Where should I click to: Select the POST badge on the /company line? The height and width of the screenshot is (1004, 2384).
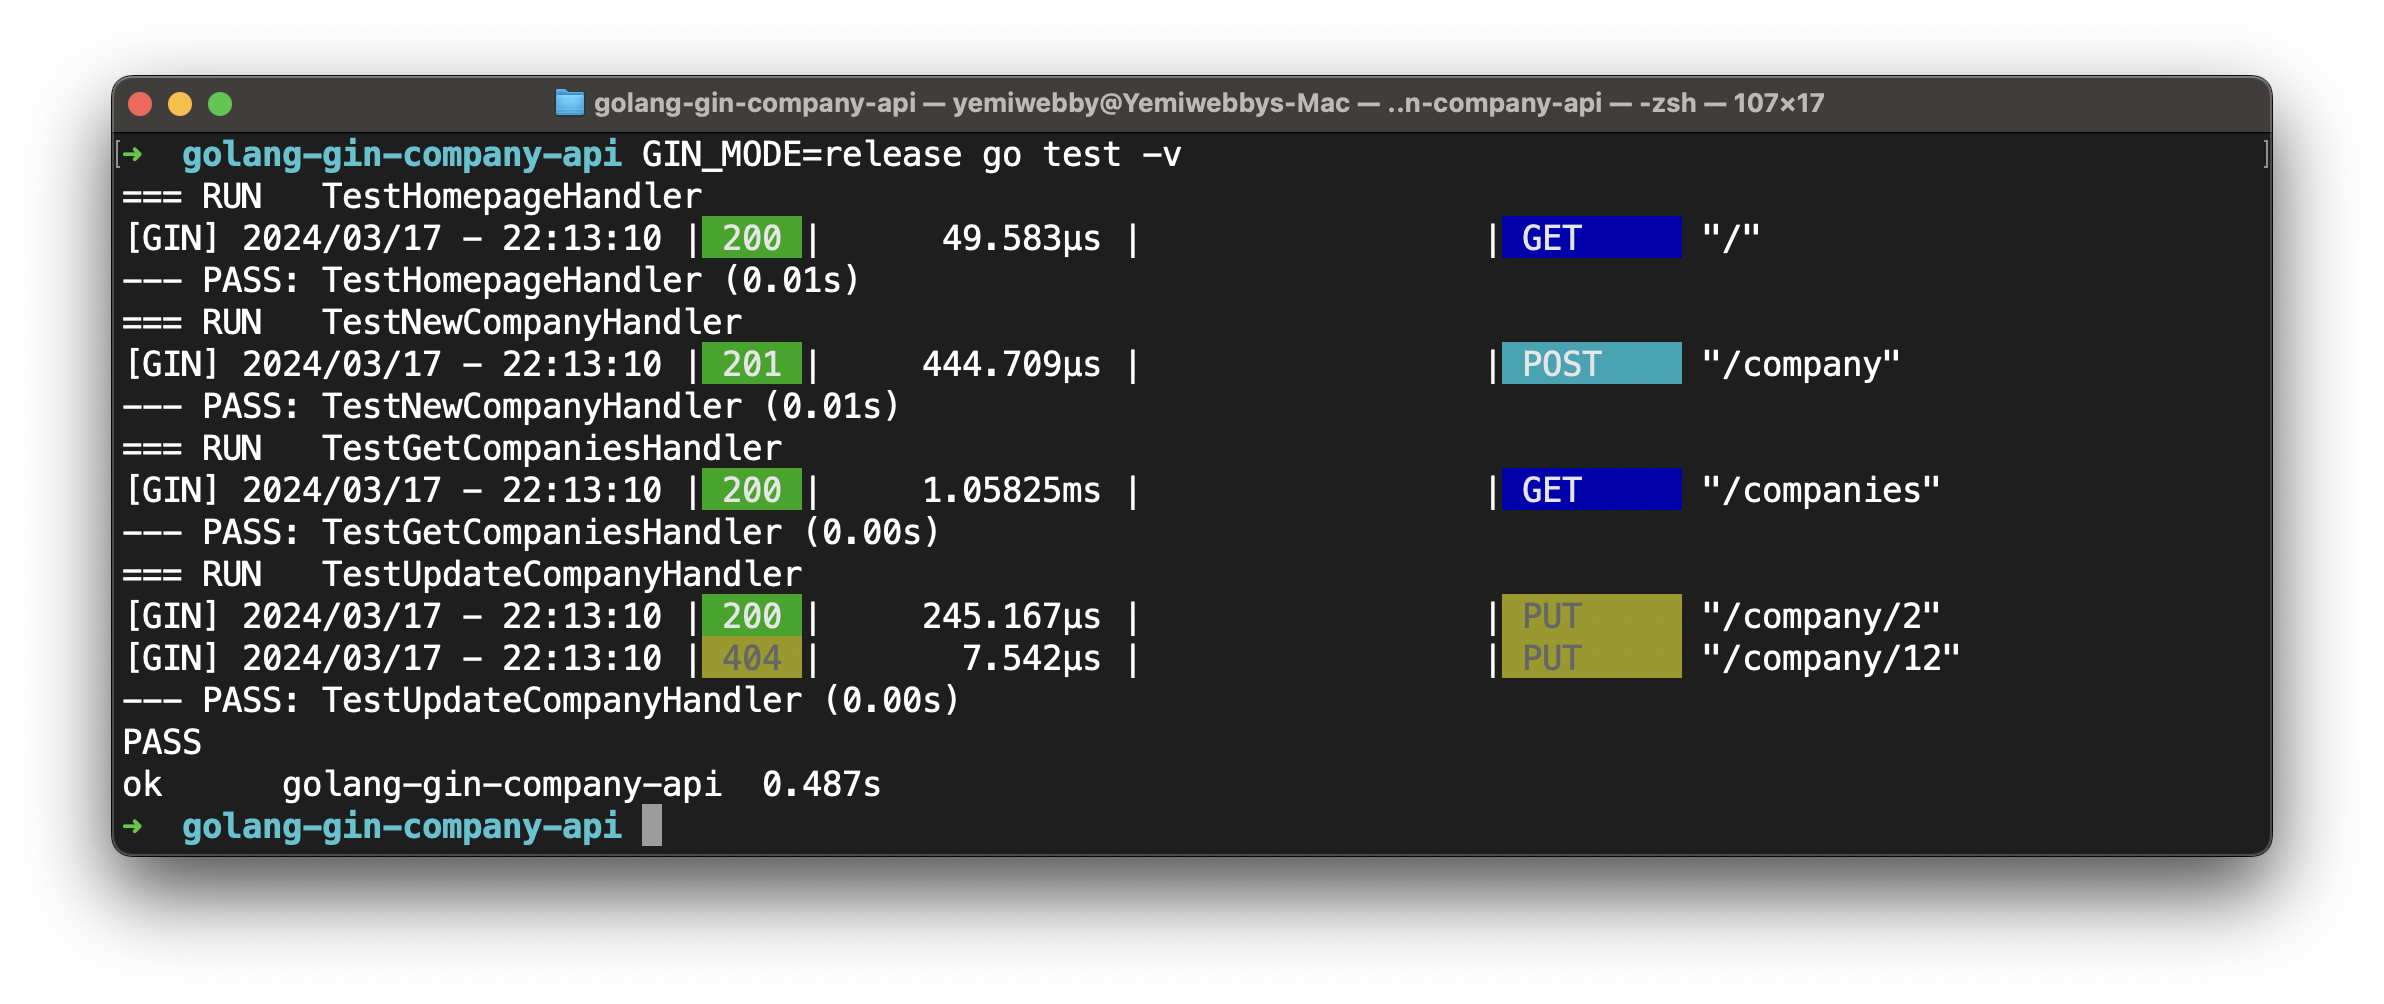[x=1590, y=364]
